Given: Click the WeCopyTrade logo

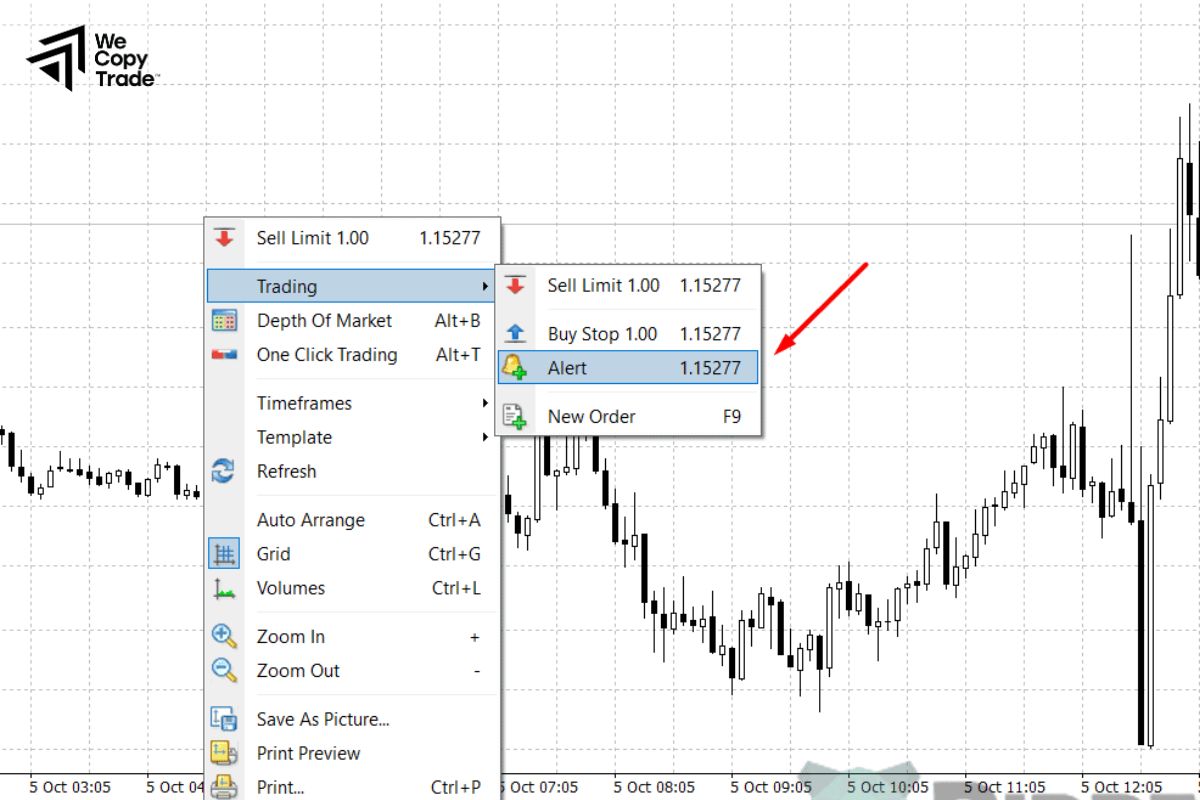Looking at the screenshot, I should tap(93, 58).
